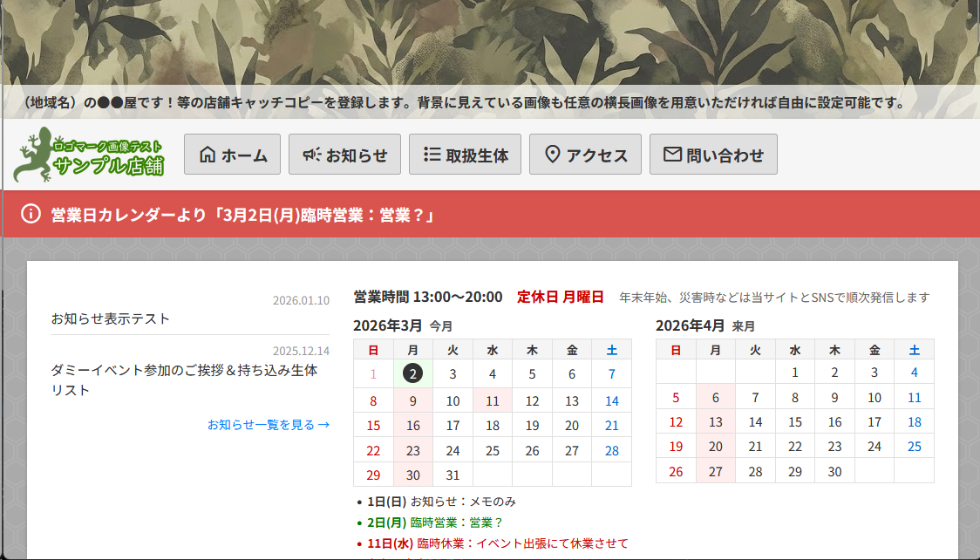The height and width of the screenshot is (560, 980).
Task: Click the house icon in ホーム button
Action: click(207, 154)
